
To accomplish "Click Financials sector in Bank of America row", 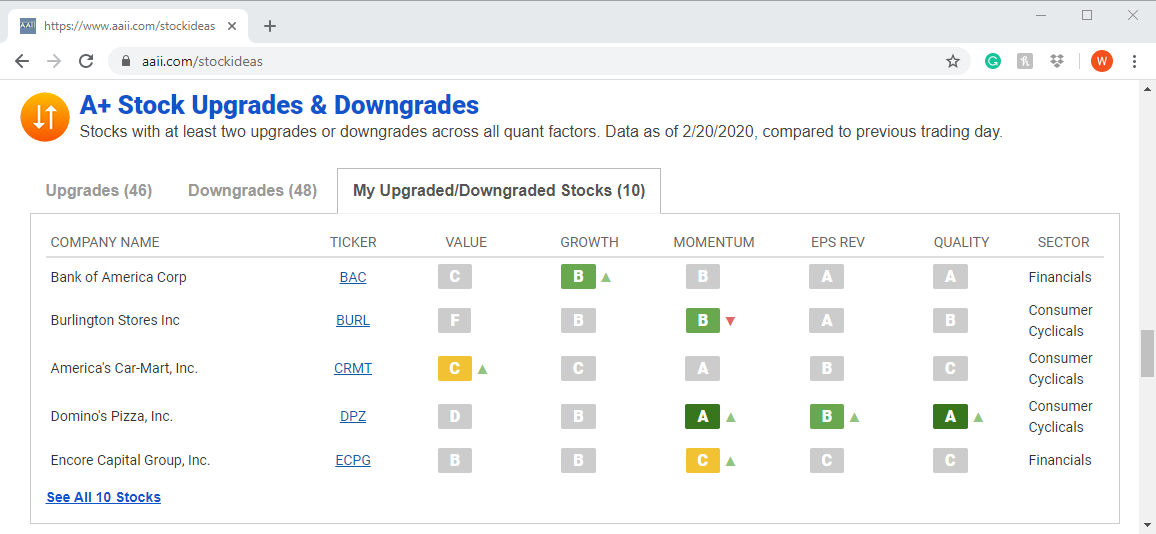I will [x=1060, y=277].
